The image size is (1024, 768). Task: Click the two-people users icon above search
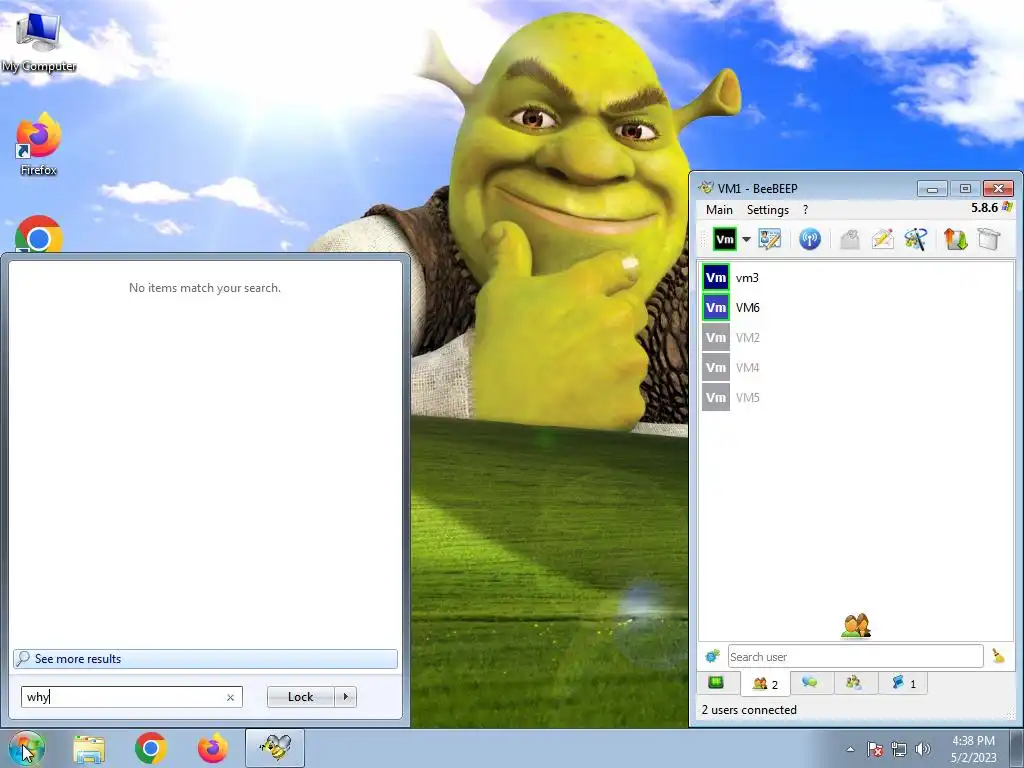(856, 626)
